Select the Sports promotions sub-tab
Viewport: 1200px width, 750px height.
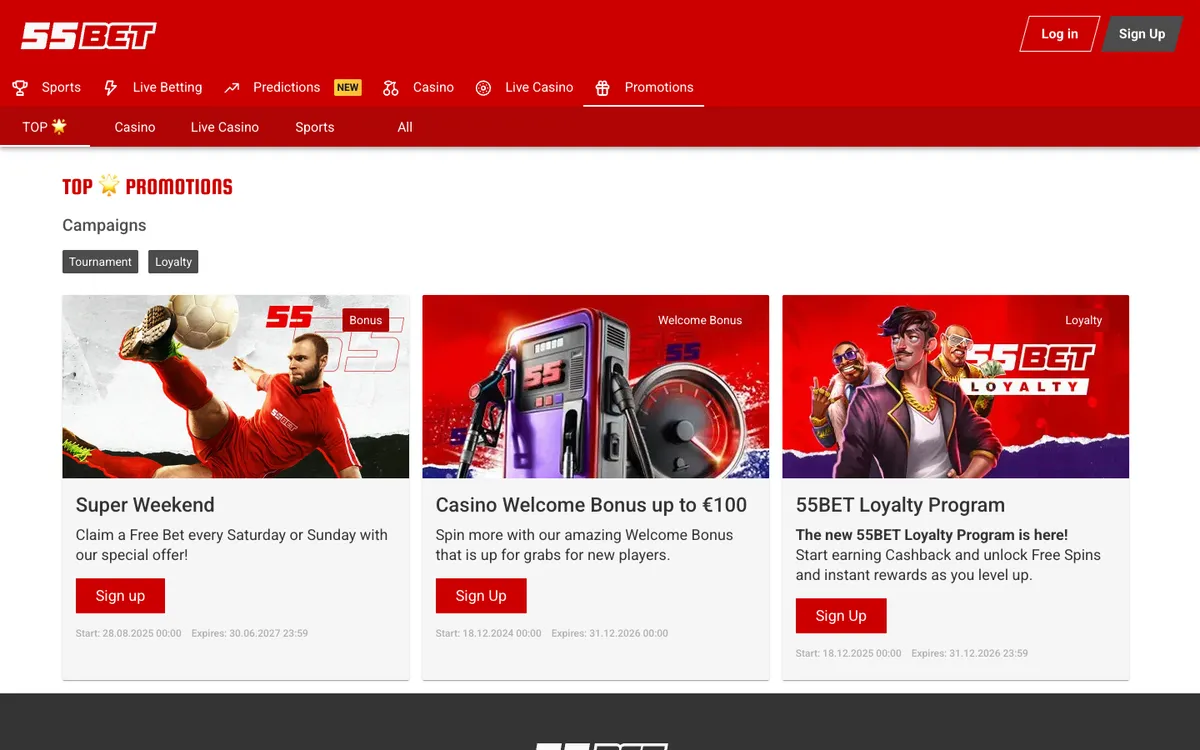point(315,127)
